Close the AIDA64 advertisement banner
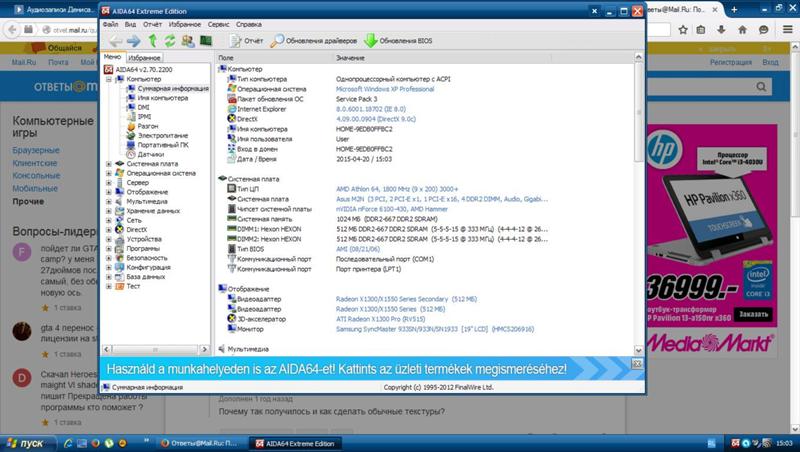Viewport: 800px width, 452px height. [637, 364]
